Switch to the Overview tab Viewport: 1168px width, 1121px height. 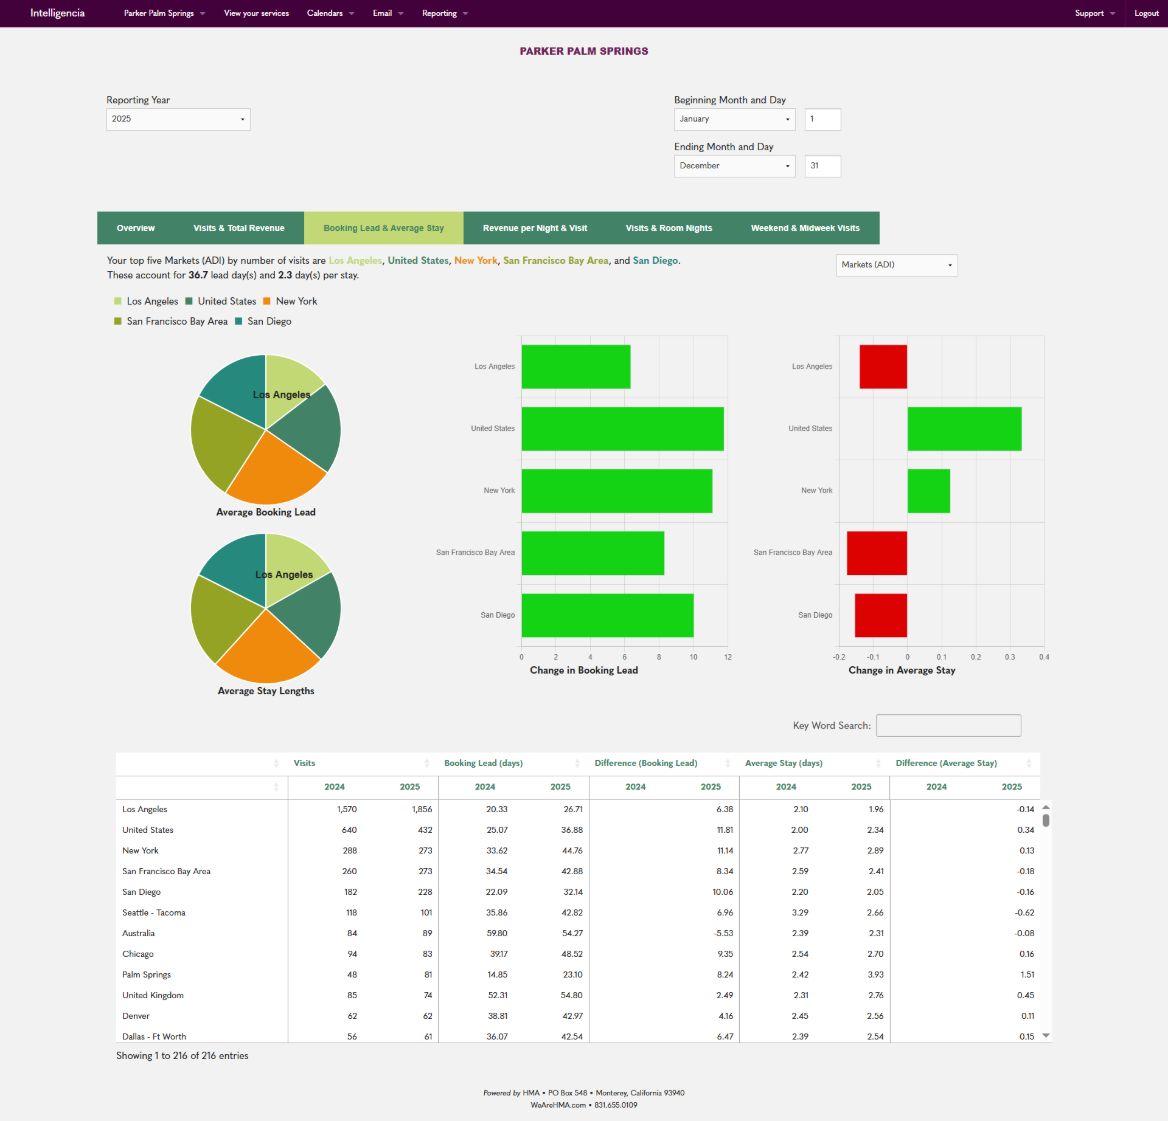(136, 228)
